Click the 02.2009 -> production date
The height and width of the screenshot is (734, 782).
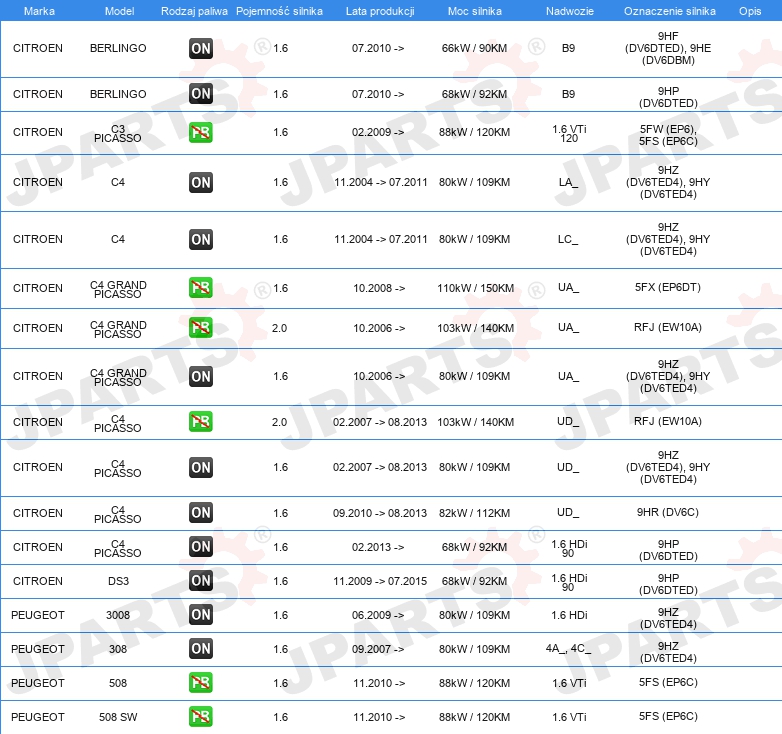(378, 132)
